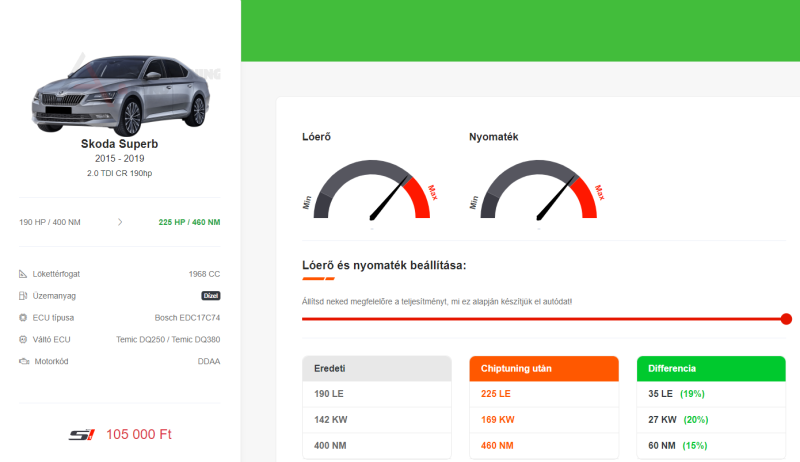Click the Bosch EDC17C74 ECU value

187,318
